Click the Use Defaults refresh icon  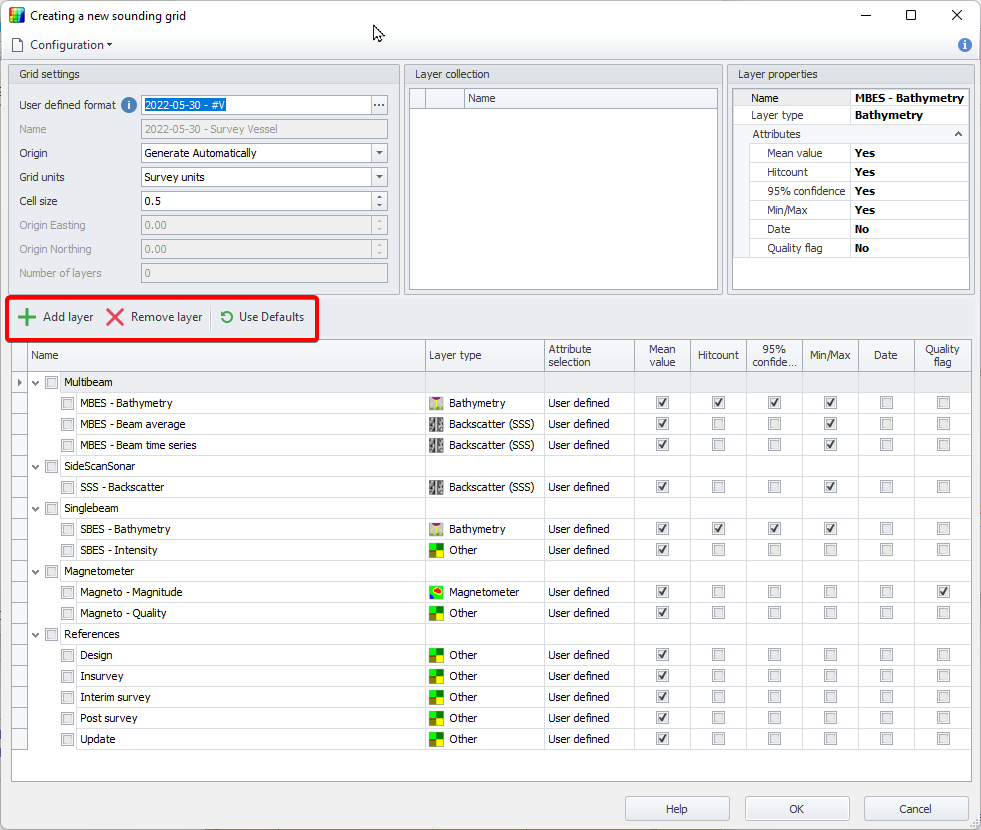coord(227,317)
